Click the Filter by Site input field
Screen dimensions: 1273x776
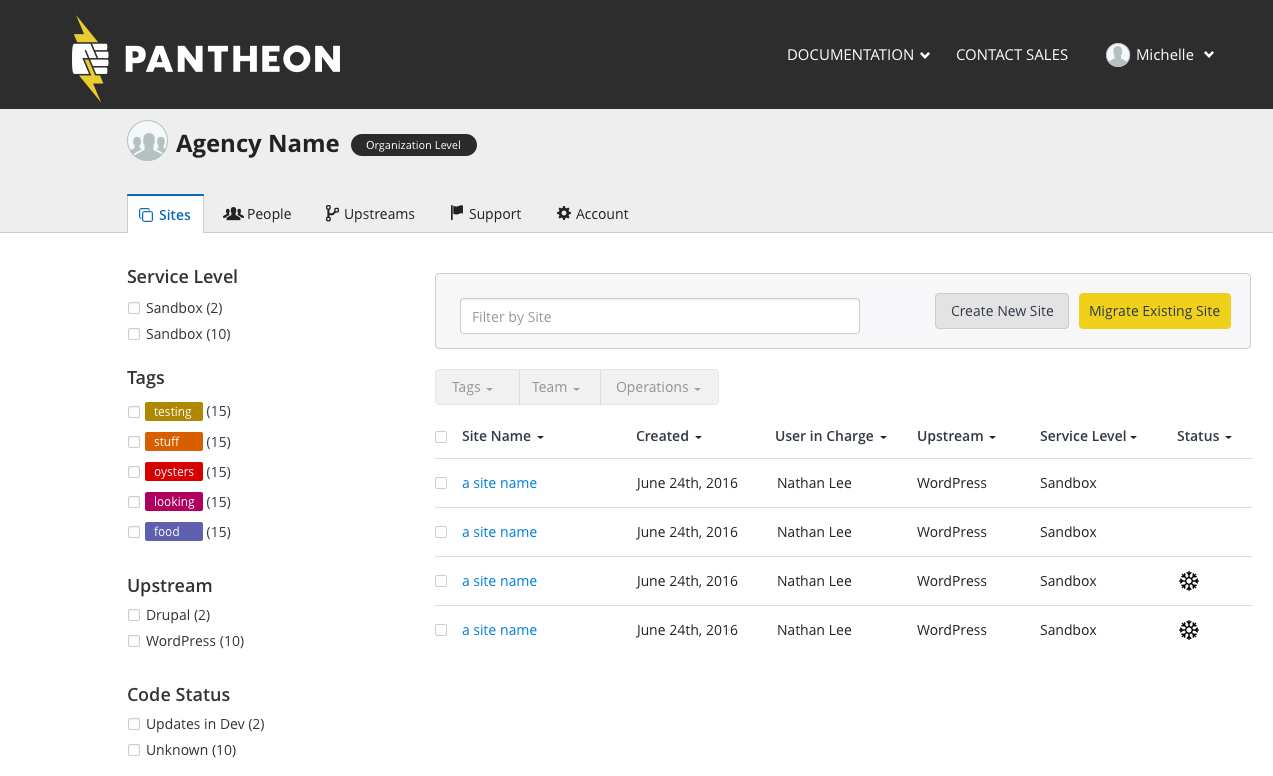click(x=659, y=316)
